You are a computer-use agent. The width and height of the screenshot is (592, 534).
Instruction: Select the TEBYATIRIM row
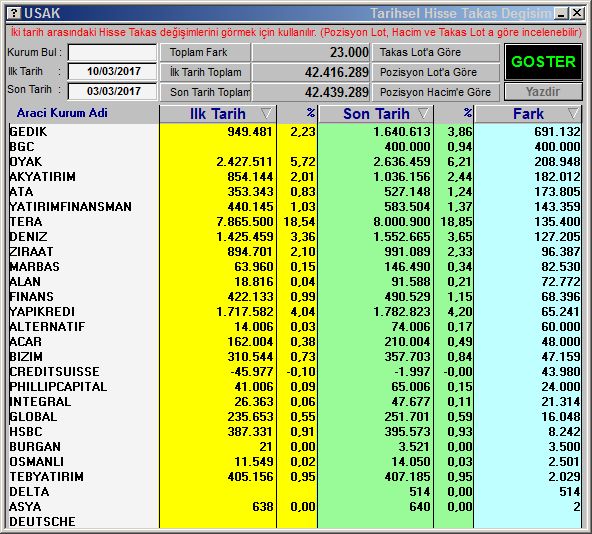point(295,477)
